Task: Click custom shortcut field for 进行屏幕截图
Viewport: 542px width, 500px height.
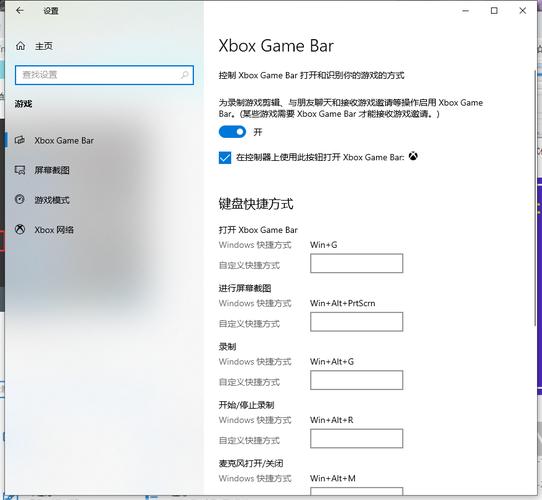Action: click(x=356, y=322)
